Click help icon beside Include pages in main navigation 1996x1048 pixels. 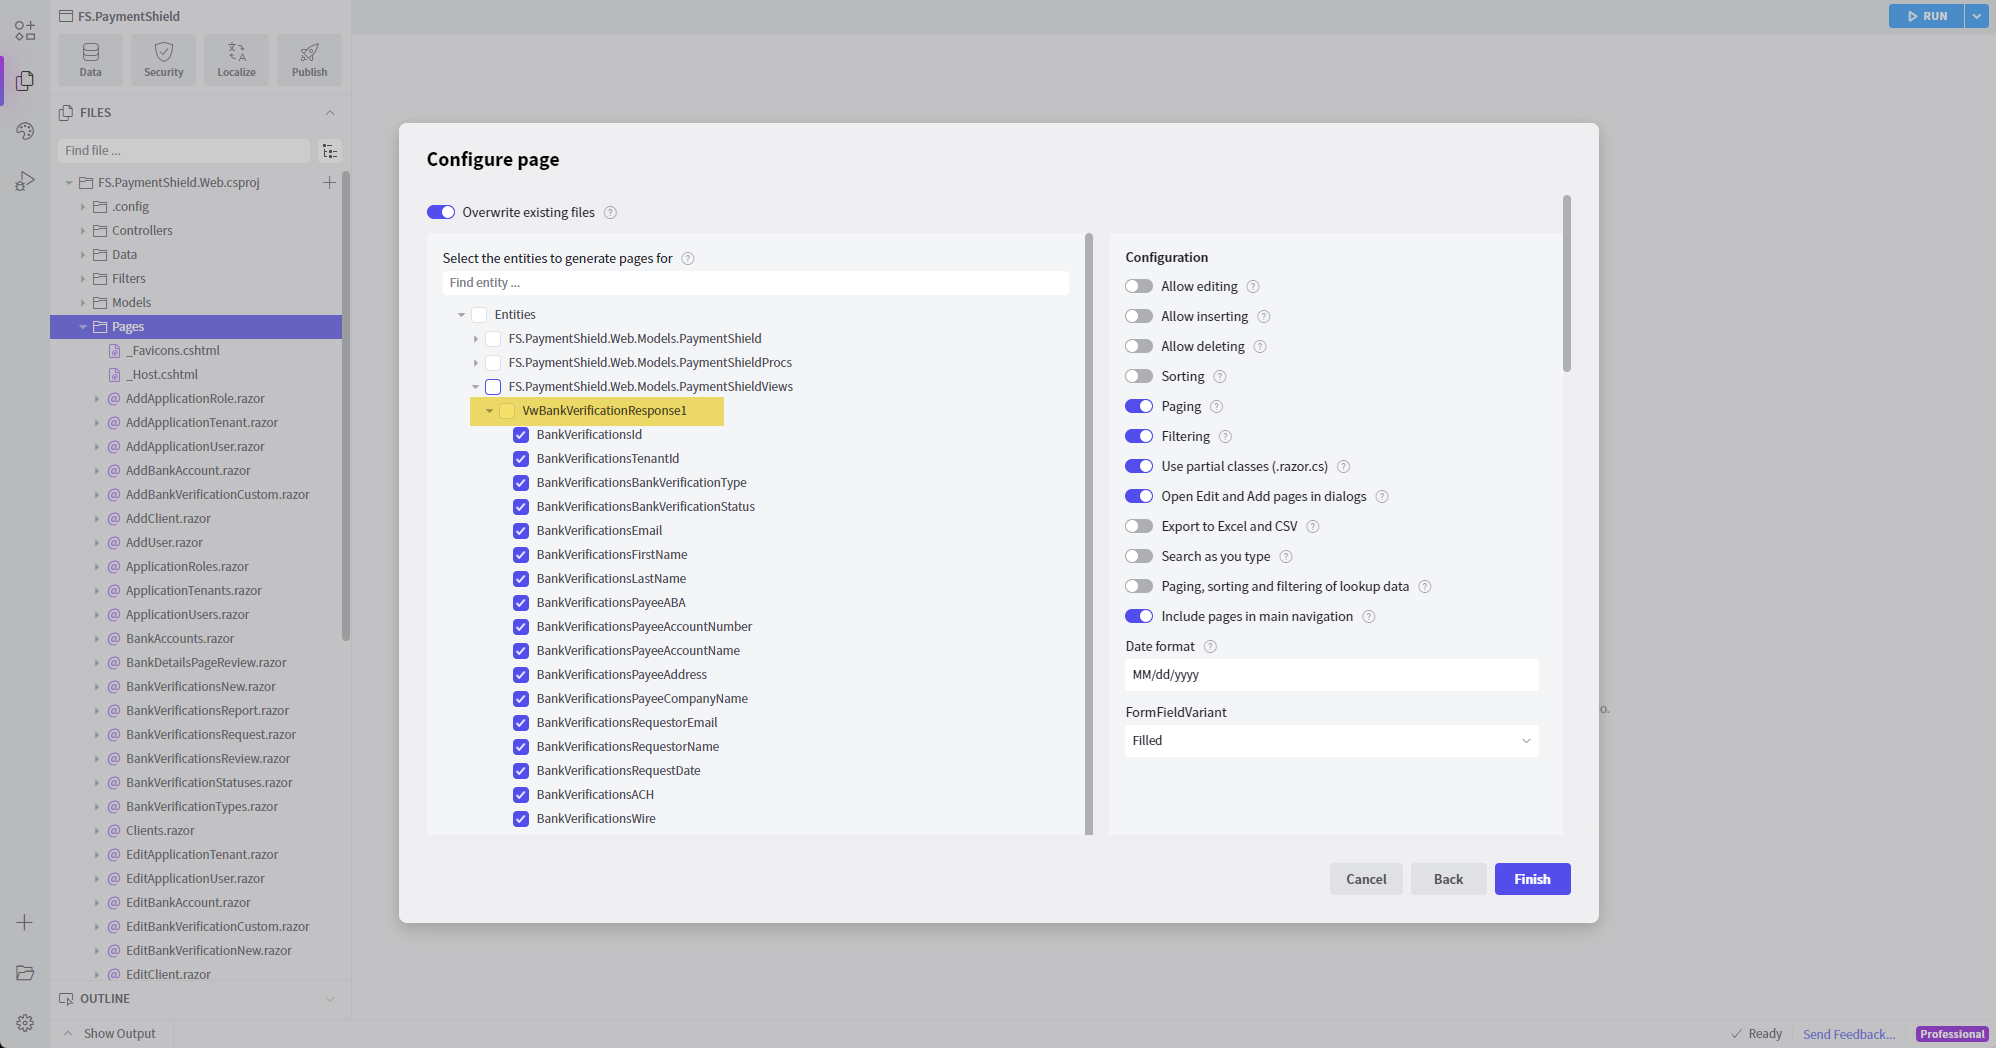(x=1369, y=616)
